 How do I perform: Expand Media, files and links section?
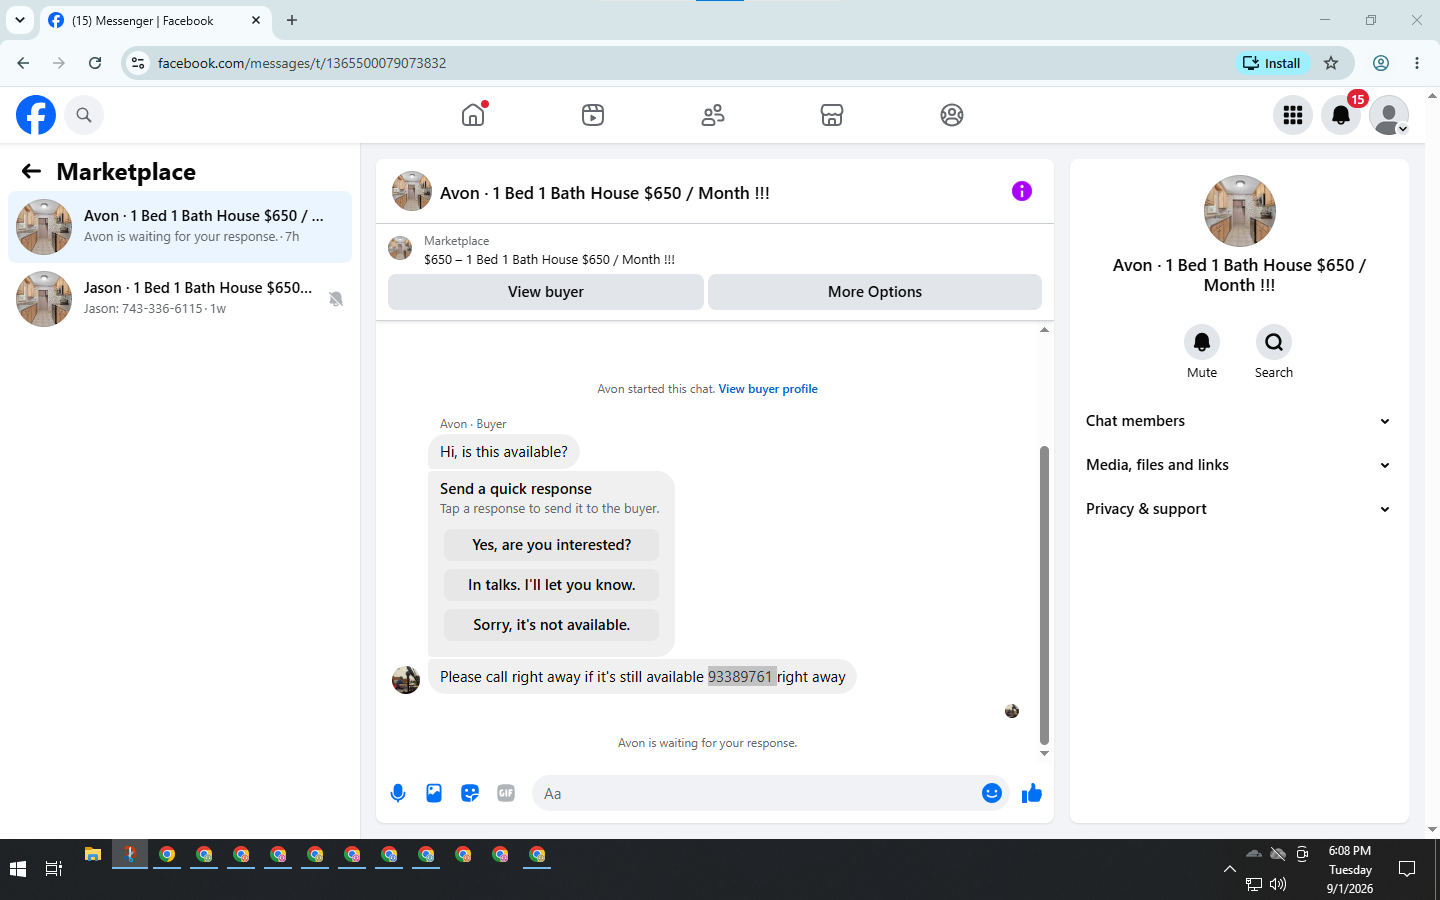point(1239,465)
